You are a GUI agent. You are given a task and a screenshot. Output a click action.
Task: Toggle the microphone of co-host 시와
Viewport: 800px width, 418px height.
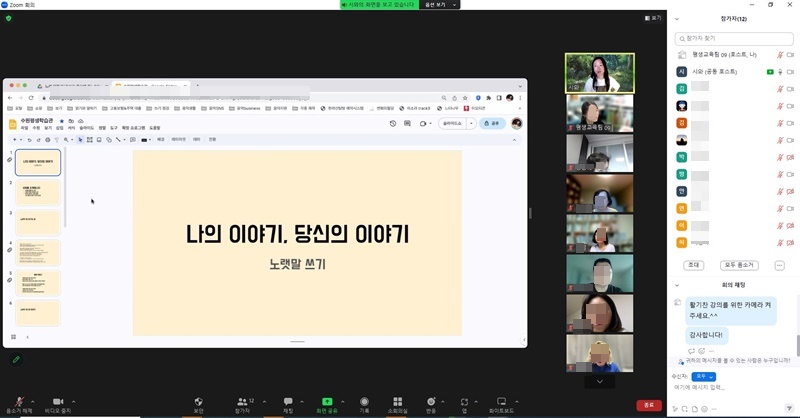(x=780, y=72)
